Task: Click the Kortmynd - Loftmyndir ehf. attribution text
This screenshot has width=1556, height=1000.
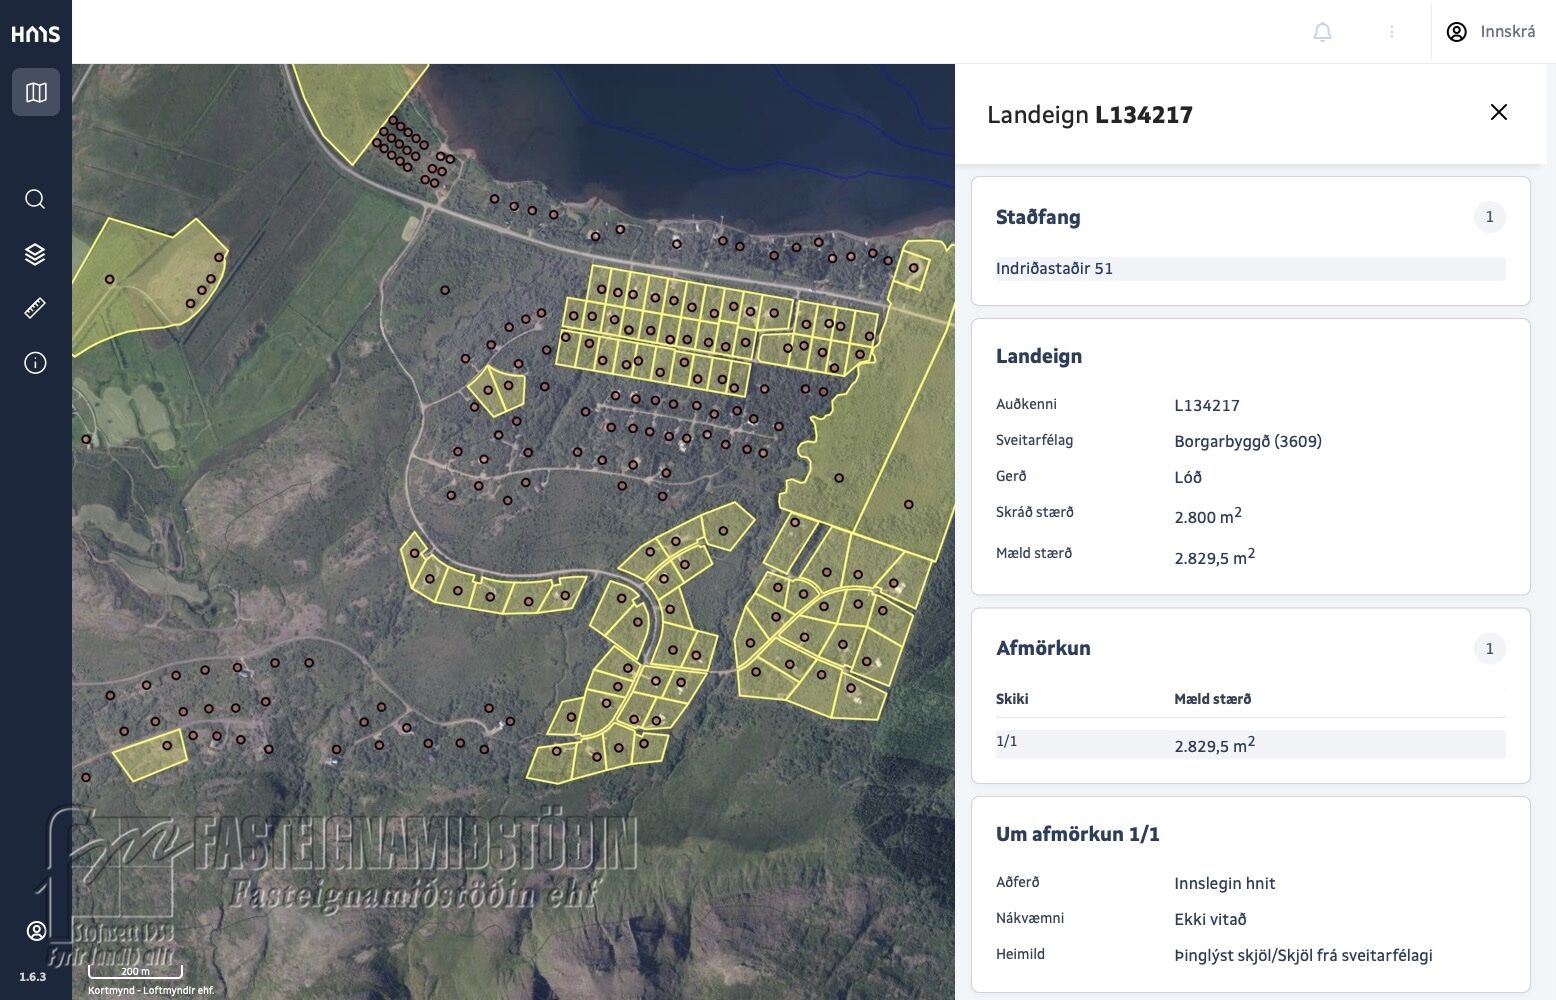Action: [151, 991]
